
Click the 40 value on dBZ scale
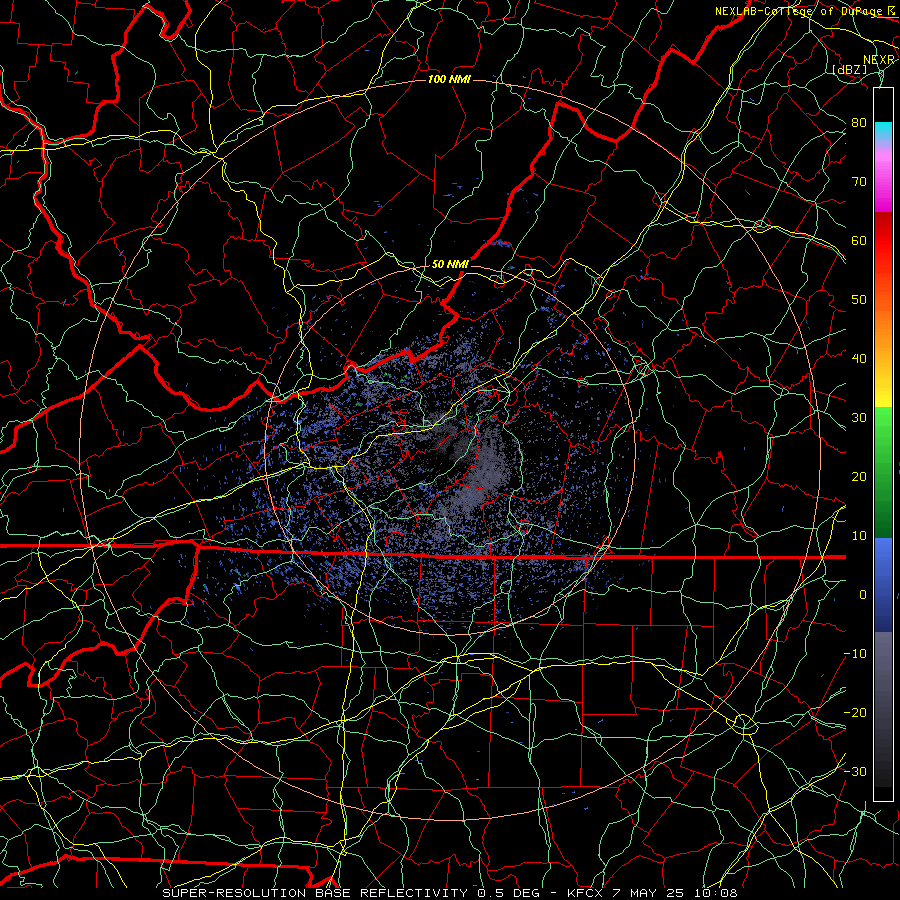click(859, 359)
